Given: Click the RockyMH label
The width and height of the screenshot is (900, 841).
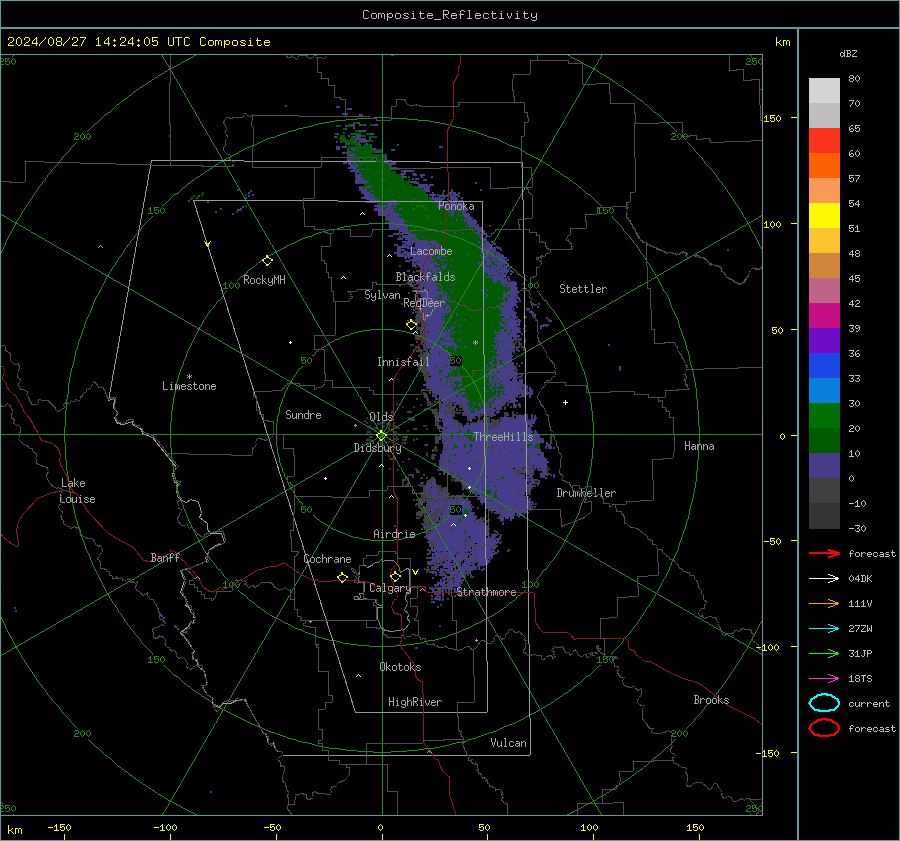Looking at the screenshot, I should point(264,280).
